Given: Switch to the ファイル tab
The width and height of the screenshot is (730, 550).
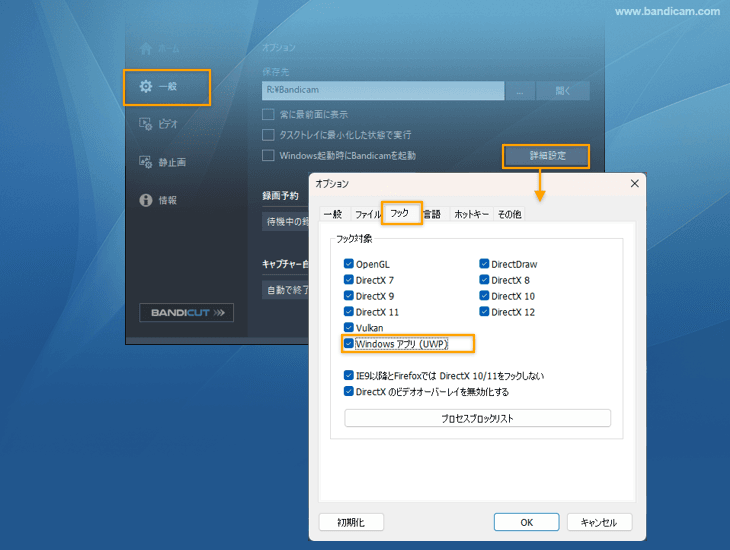Looking at the screenshot, I should point(367,214).
